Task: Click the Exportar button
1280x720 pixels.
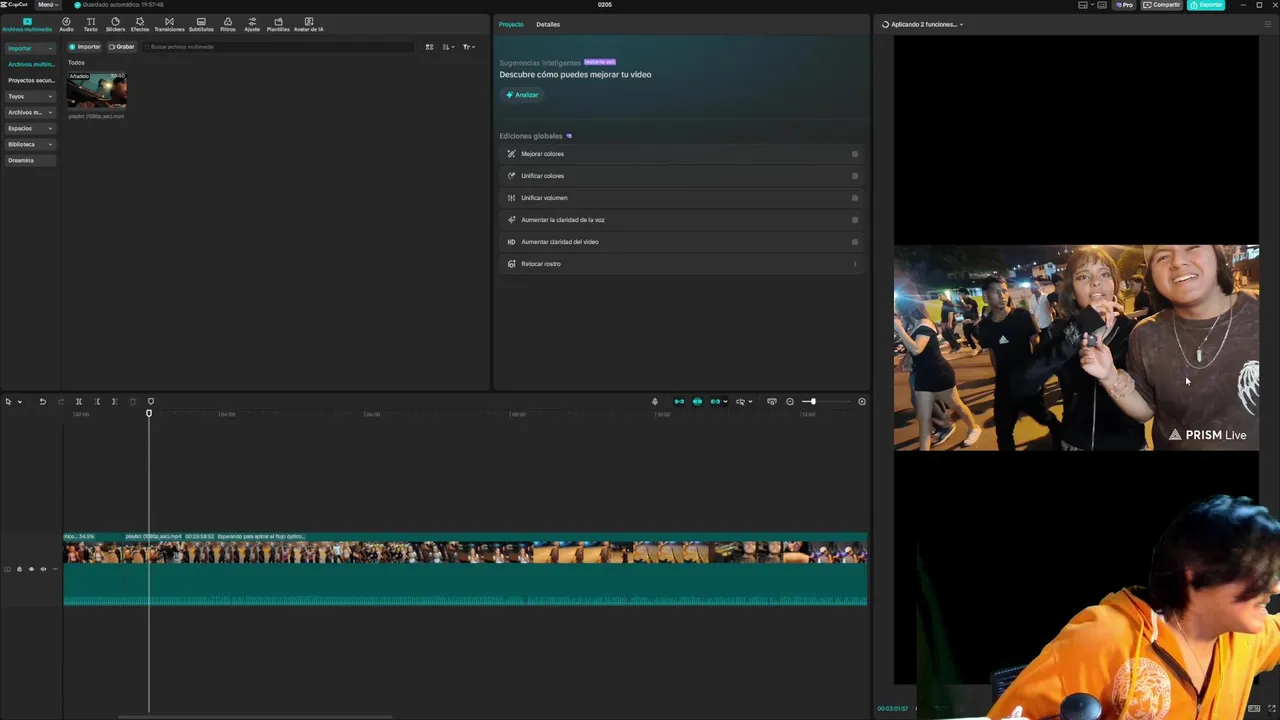Action: coord(1207,5)
